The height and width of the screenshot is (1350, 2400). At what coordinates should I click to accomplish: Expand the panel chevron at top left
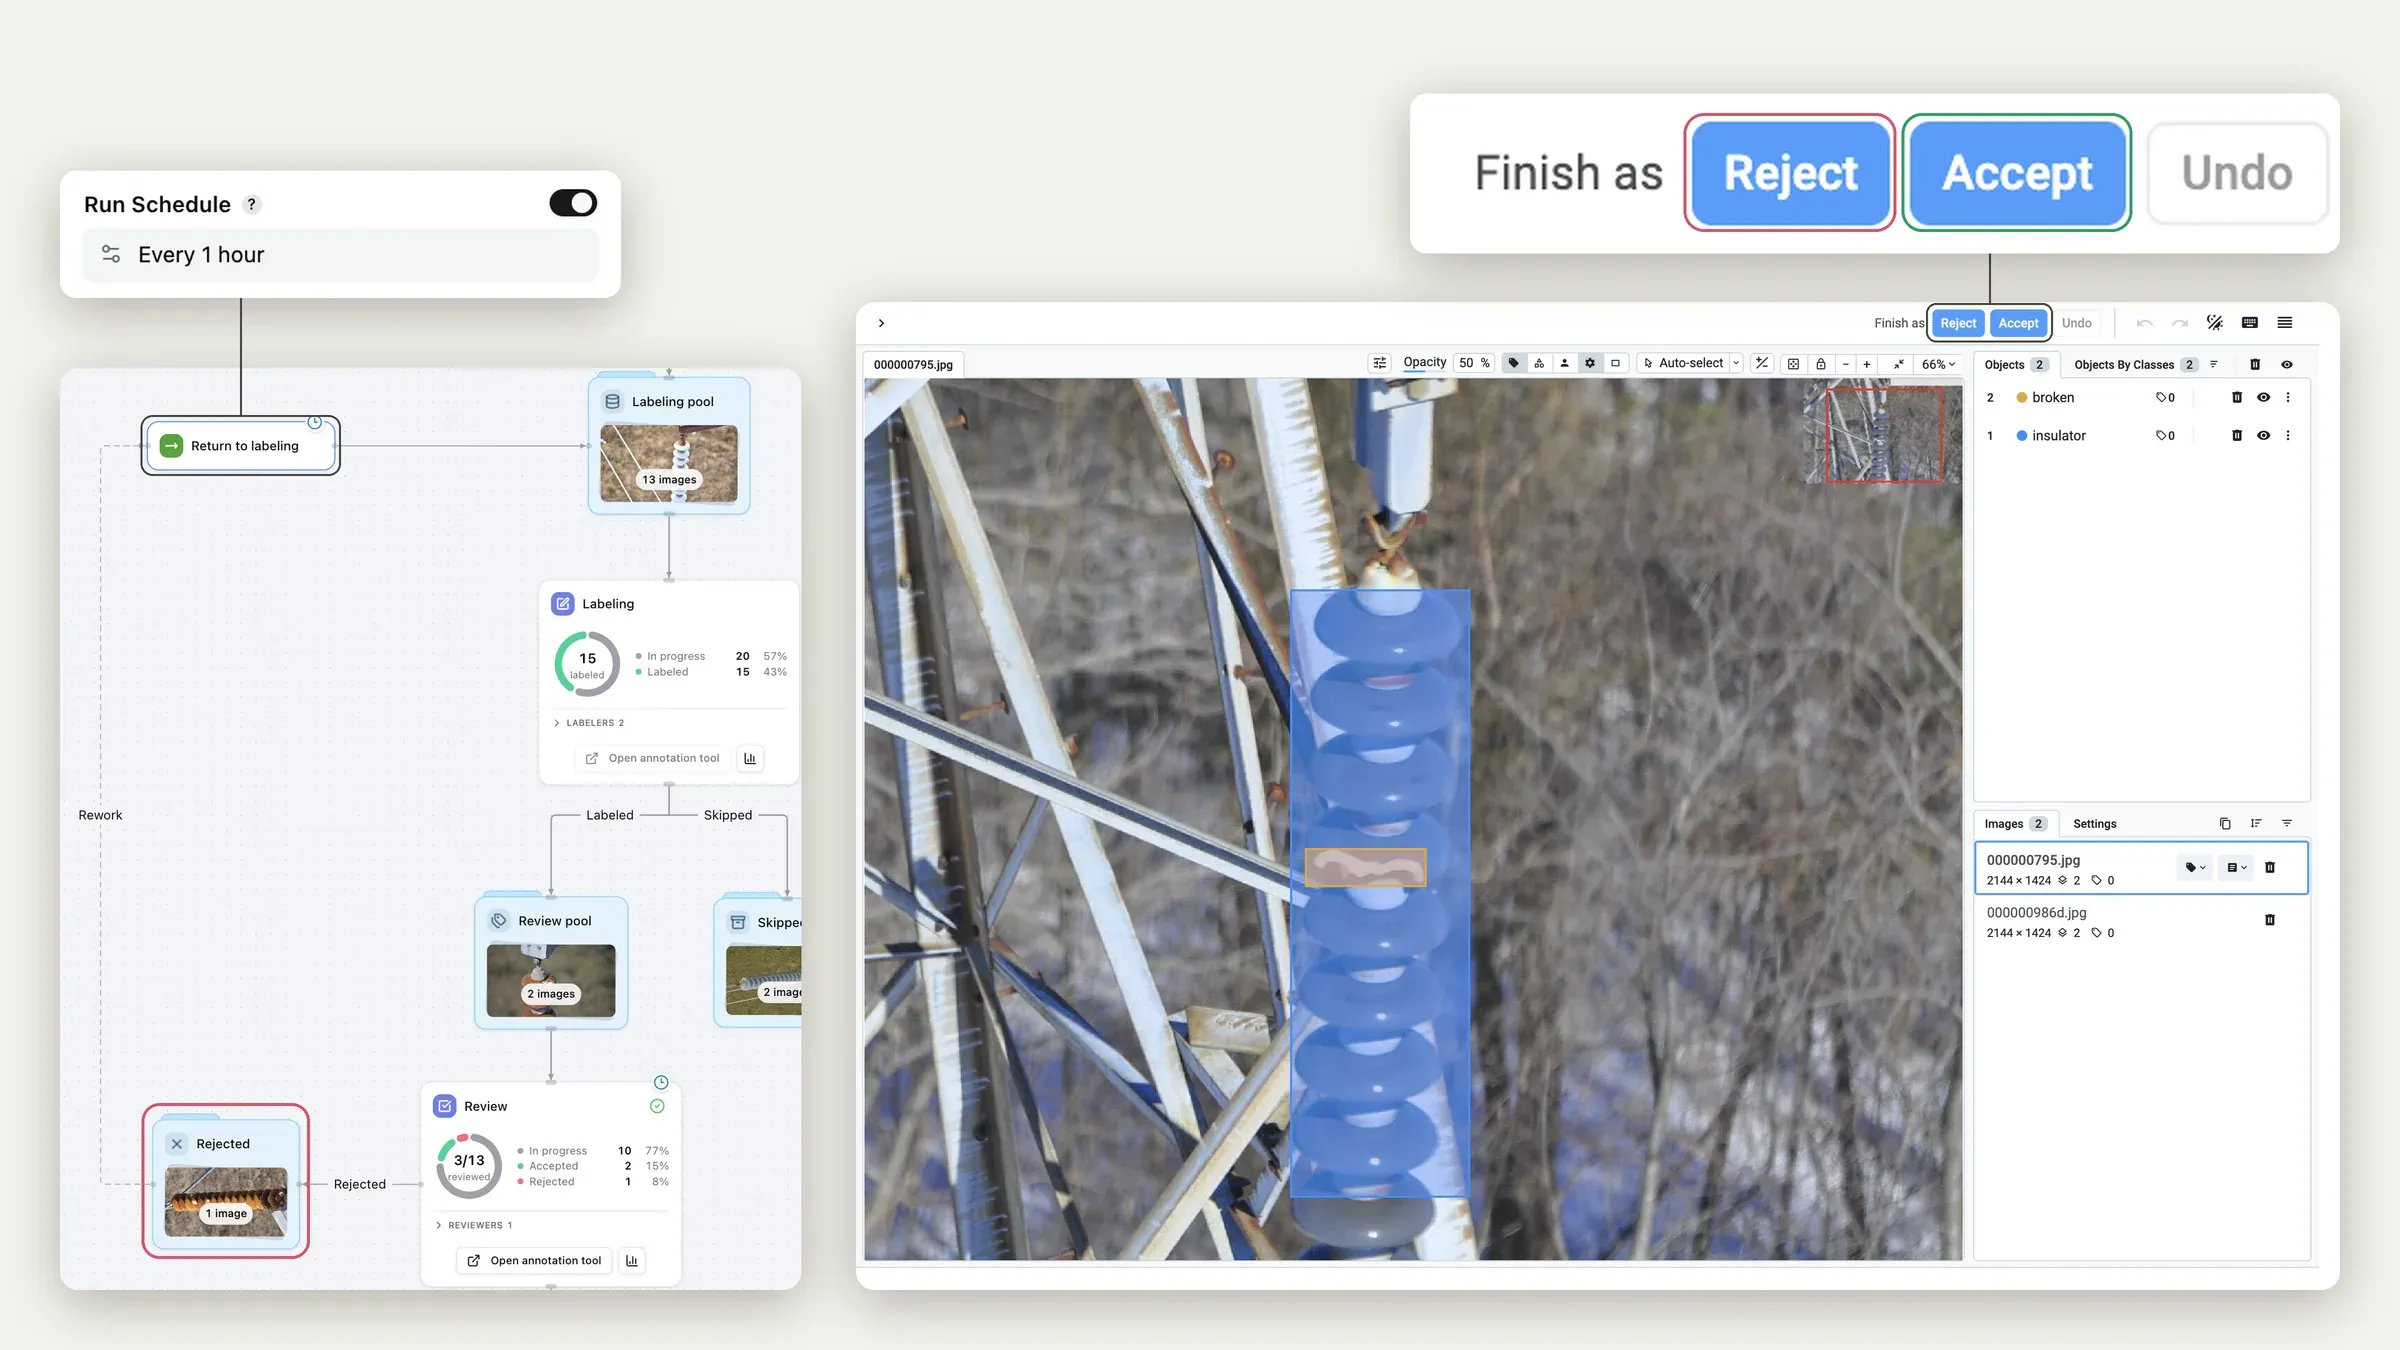(881, 323)
